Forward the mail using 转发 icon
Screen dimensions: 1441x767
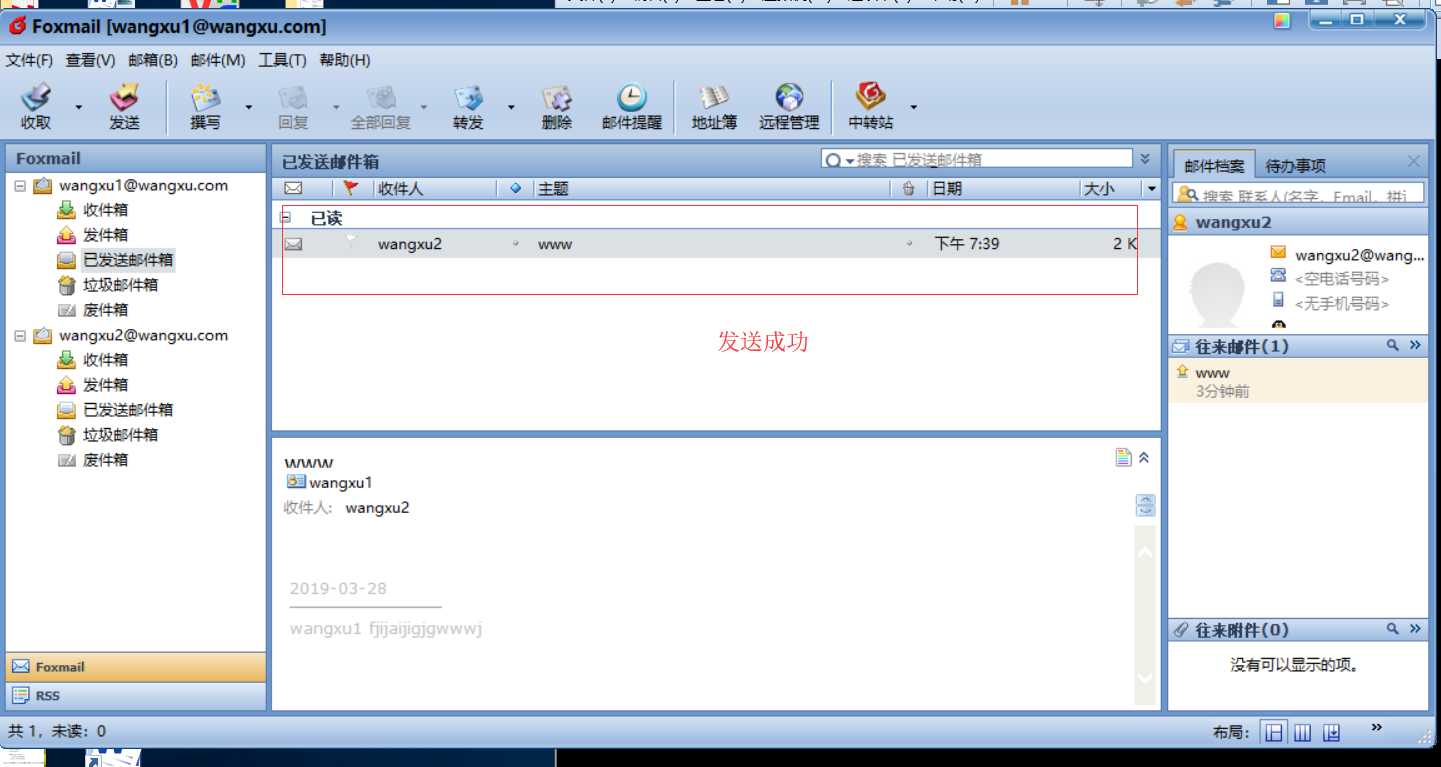point(468,97)
